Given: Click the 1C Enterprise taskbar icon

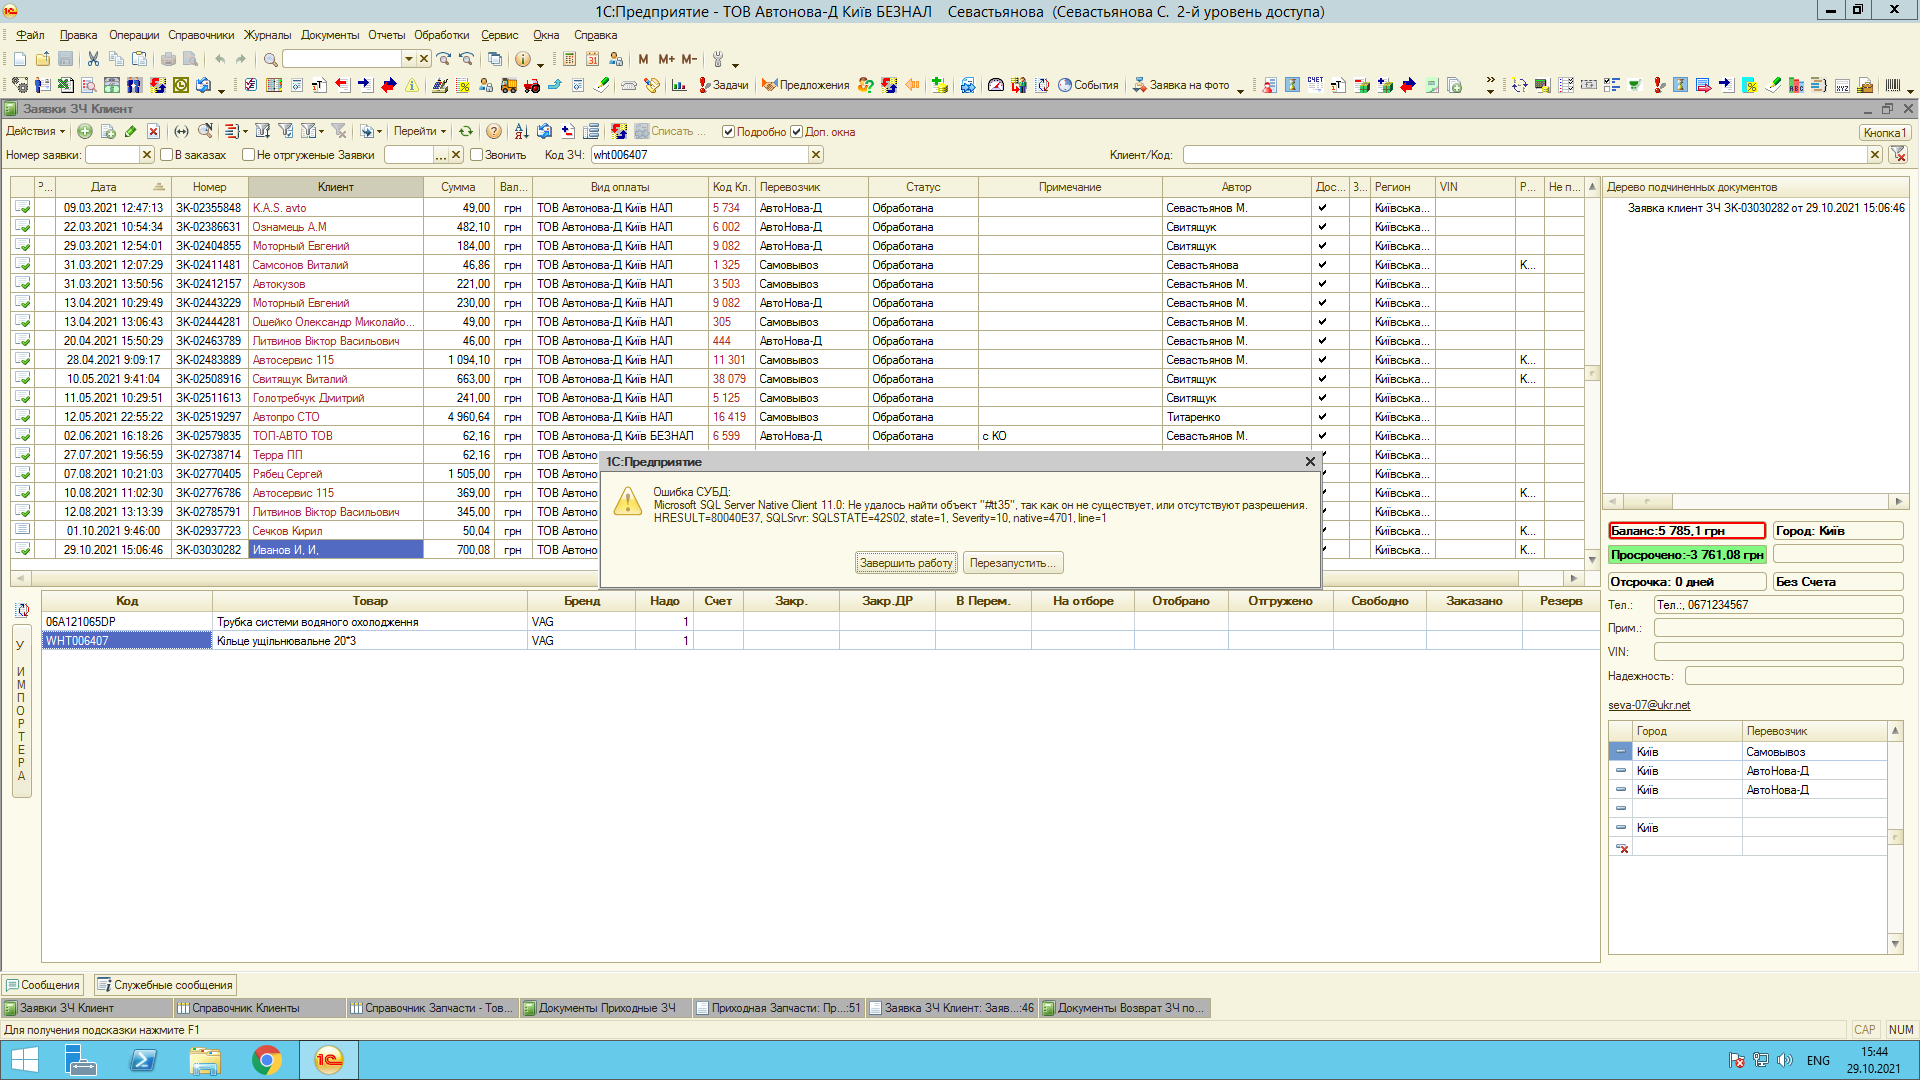Looking at the screenshot, I should point(329,1060).
